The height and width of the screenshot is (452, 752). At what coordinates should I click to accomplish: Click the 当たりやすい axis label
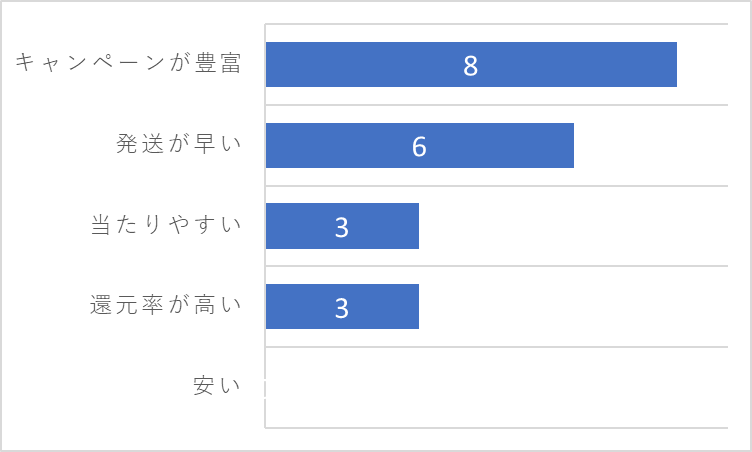[166, 224]
